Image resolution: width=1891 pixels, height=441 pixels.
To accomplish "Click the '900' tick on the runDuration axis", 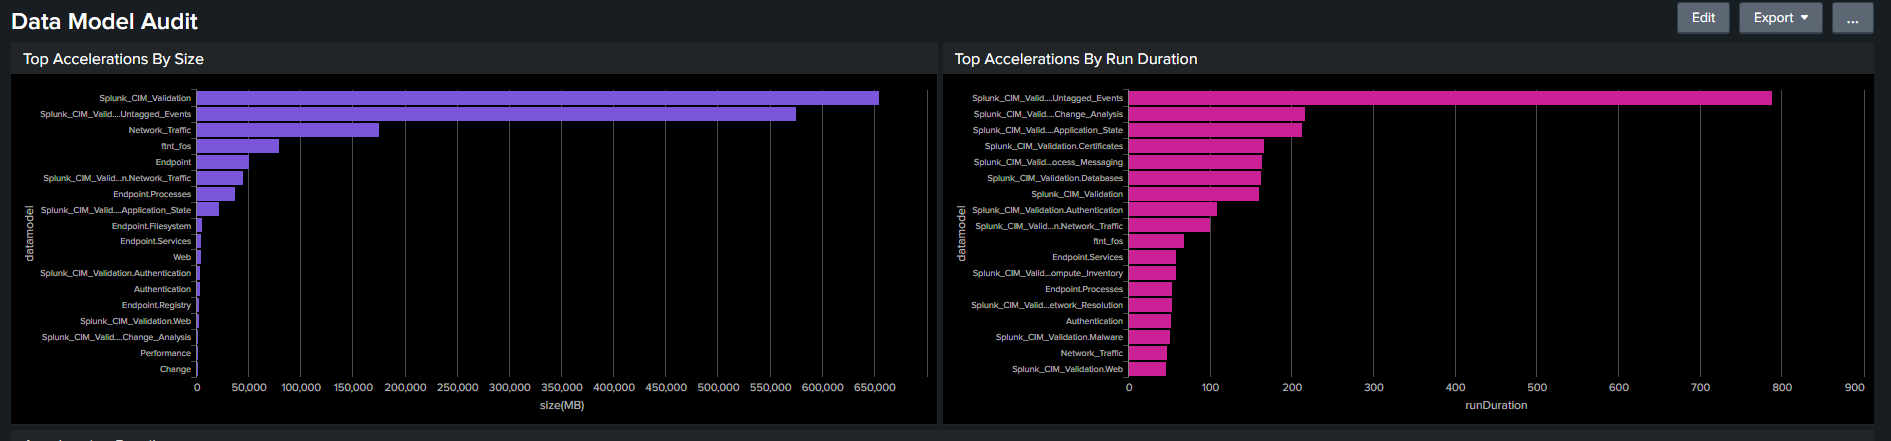I will [1854, 387].
